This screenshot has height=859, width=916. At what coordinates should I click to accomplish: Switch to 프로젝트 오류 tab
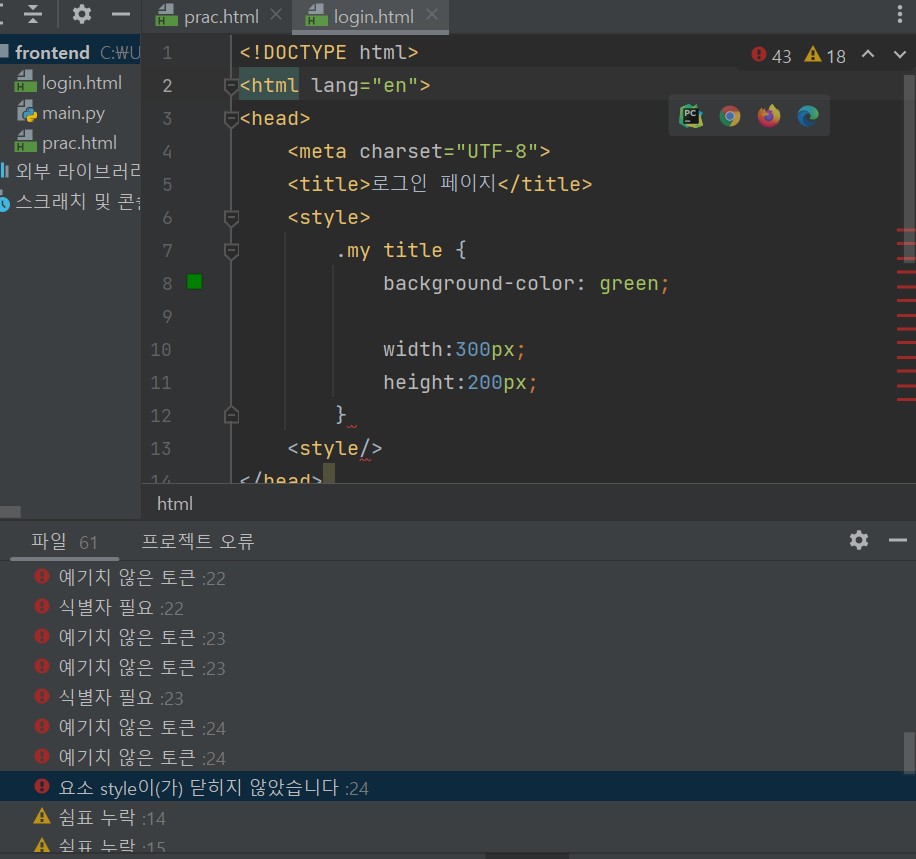coord(198,542)
